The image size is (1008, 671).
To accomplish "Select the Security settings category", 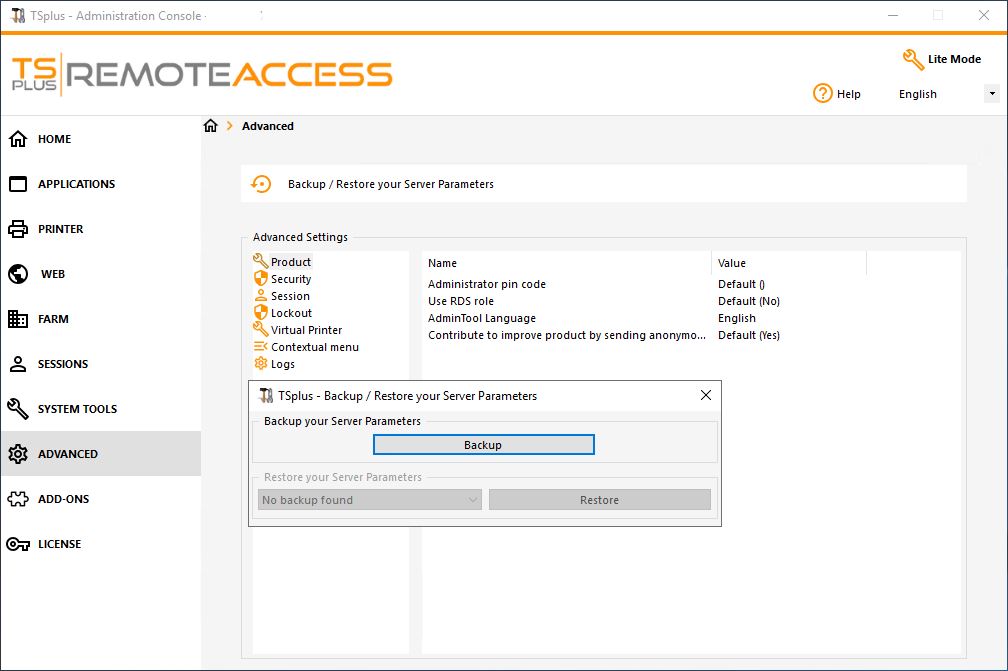I will pos(289,279).
